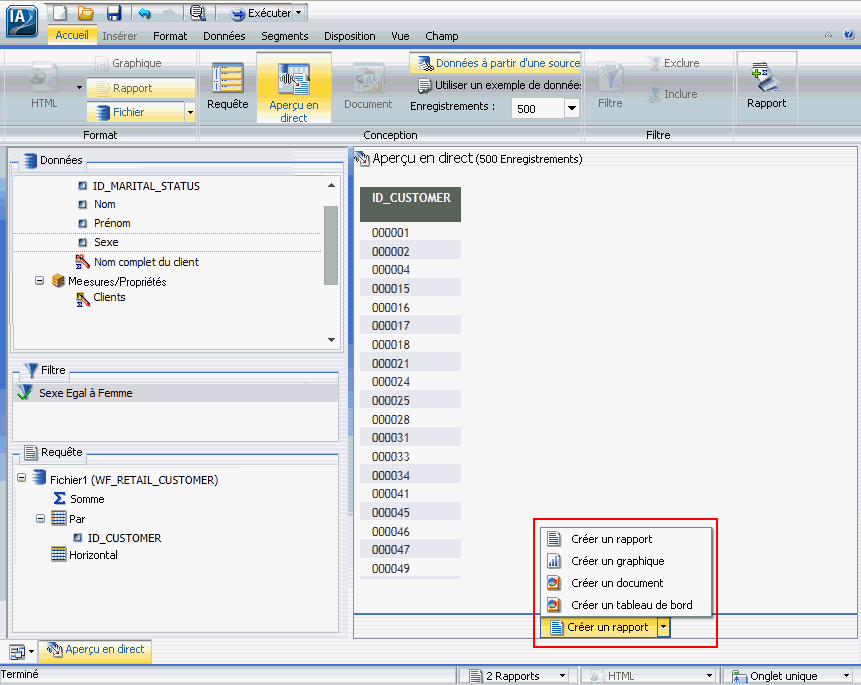This screenshot has height=685, width=861.
Task: Select the Aperçu en direct bottom tab
Action: [96, 650]
